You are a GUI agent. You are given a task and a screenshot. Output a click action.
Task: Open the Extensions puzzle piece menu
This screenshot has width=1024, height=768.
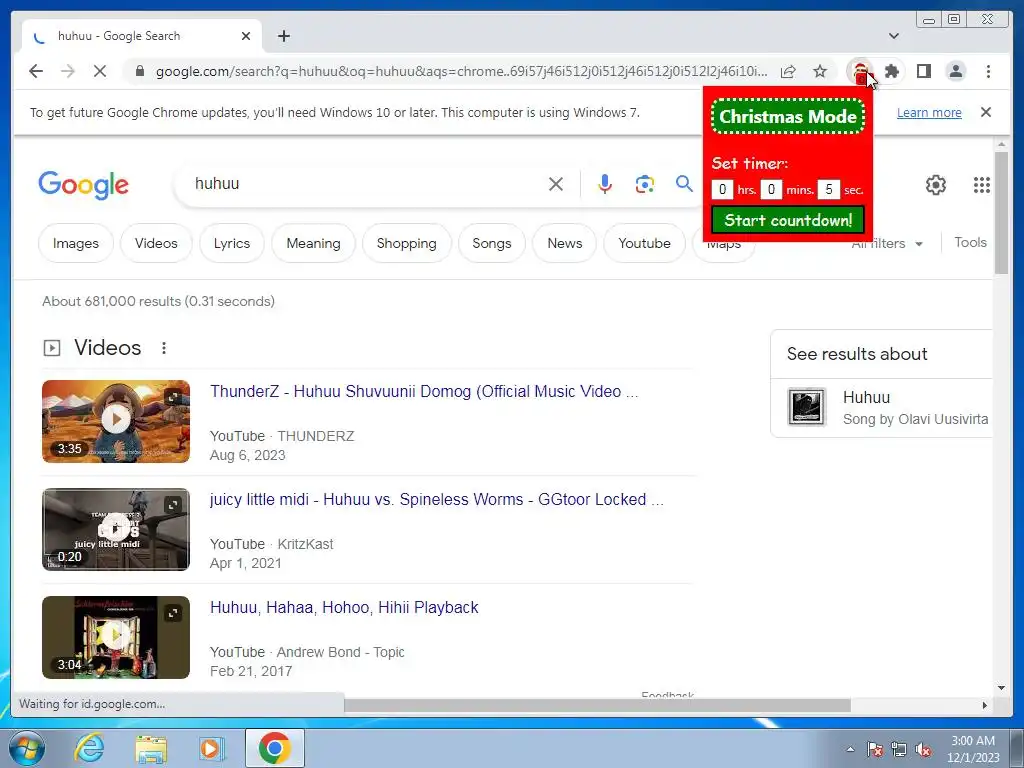click(x=891, y=71)
